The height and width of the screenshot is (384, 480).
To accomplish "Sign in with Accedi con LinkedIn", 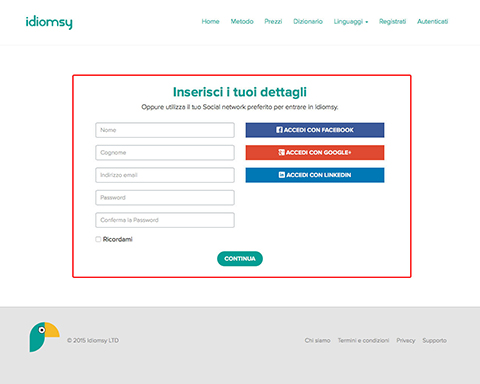I will pyautogui.click(x=315, y=175).
